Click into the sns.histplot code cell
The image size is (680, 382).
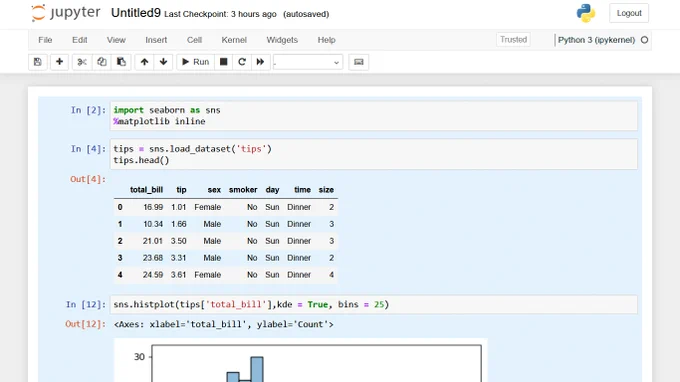click(374, 304)
